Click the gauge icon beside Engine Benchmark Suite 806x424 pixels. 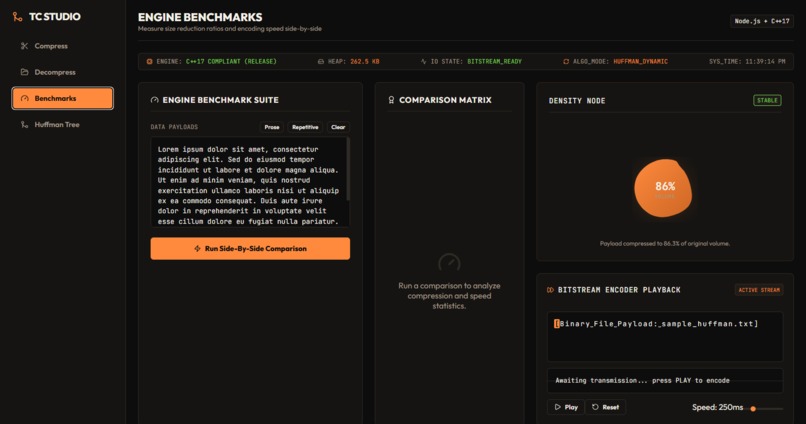(154, 100)
